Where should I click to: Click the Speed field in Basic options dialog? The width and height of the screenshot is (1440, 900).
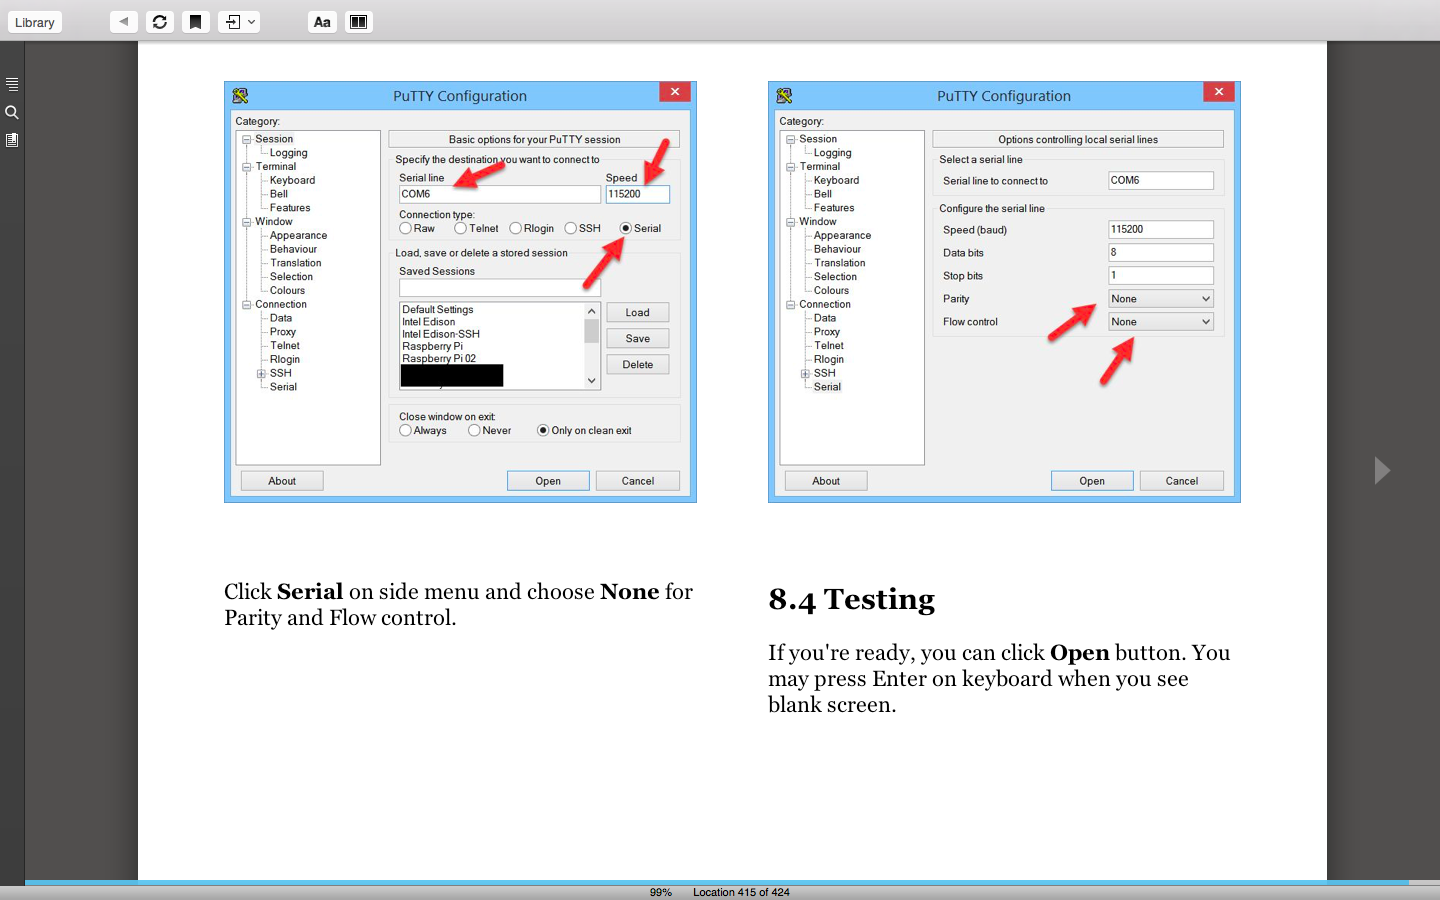pos(637,194)
